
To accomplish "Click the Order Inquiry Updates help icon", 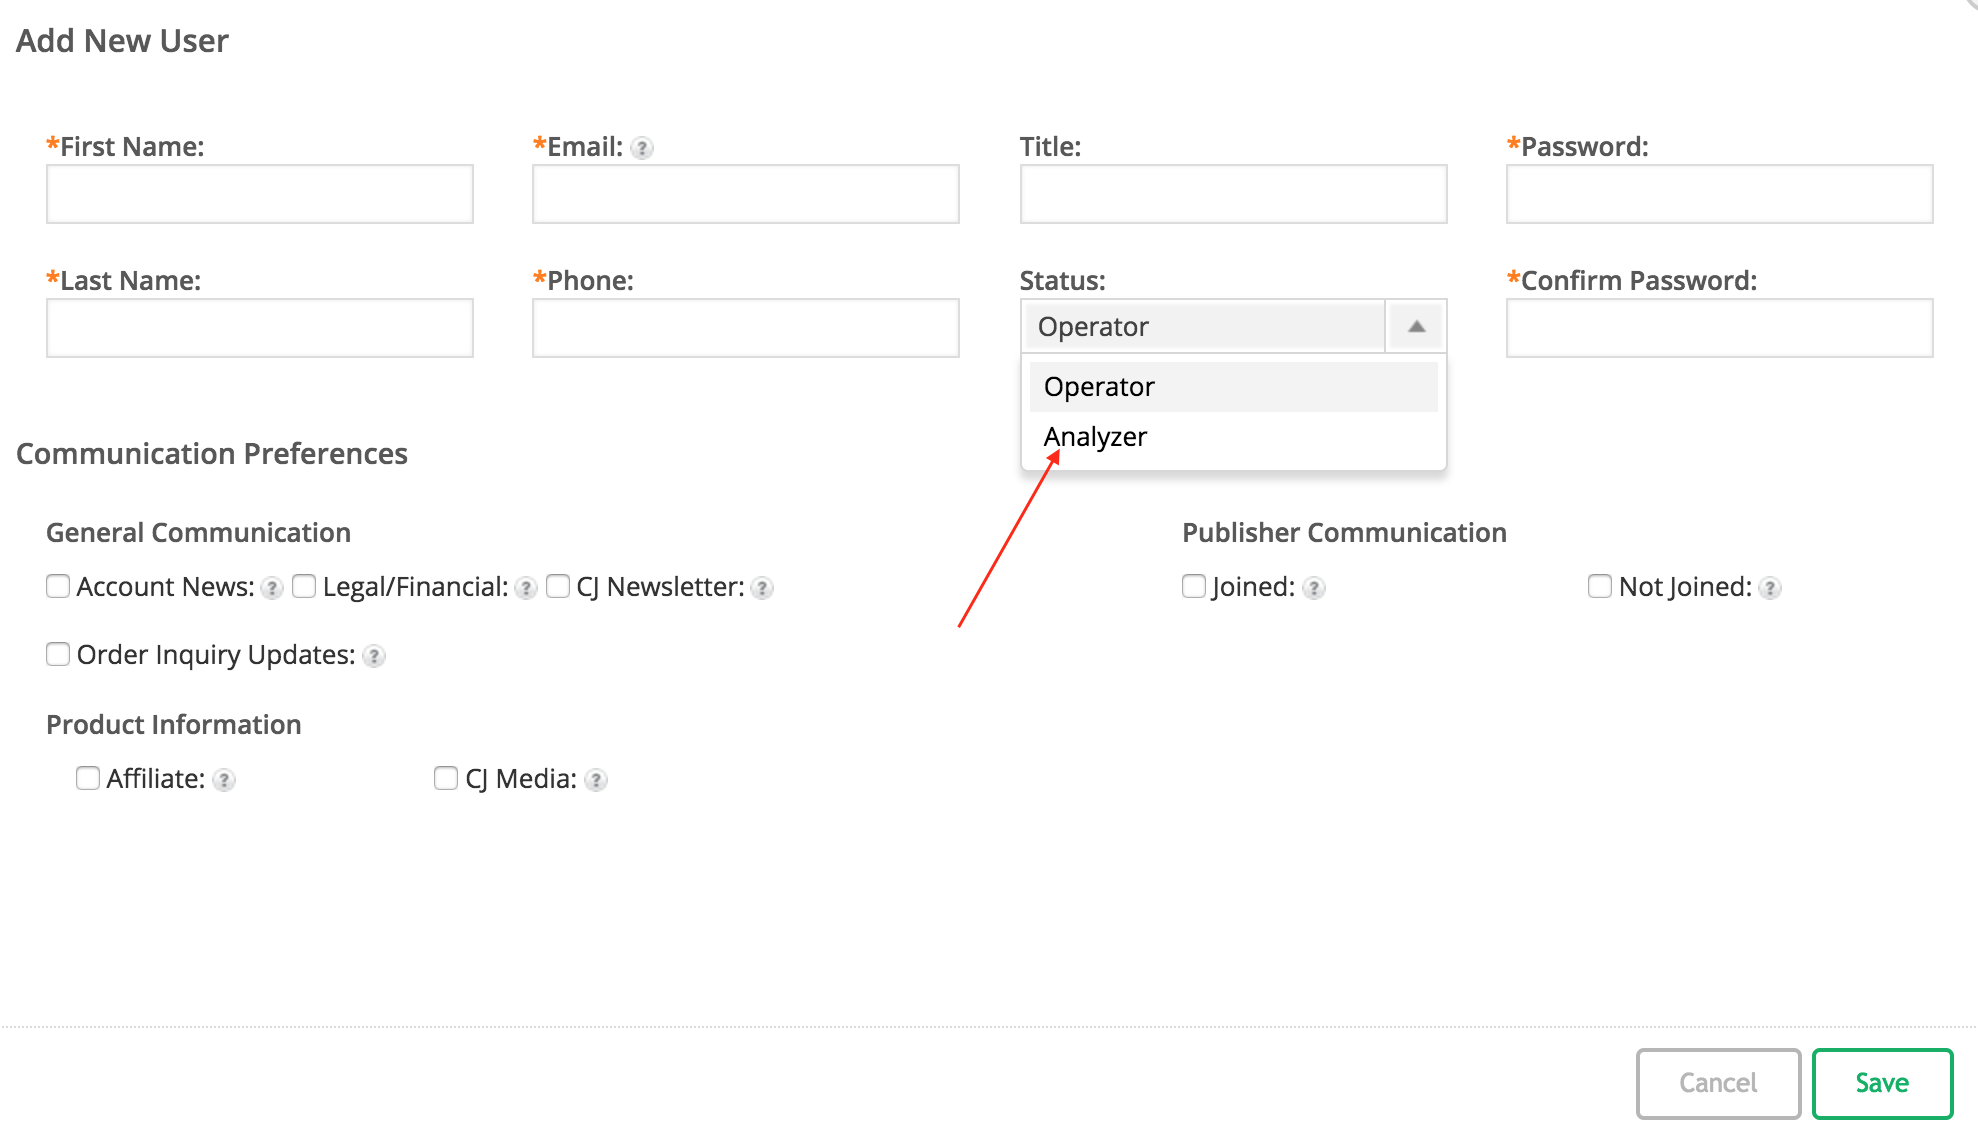I will pyautogui.click(x=374, y=656).
